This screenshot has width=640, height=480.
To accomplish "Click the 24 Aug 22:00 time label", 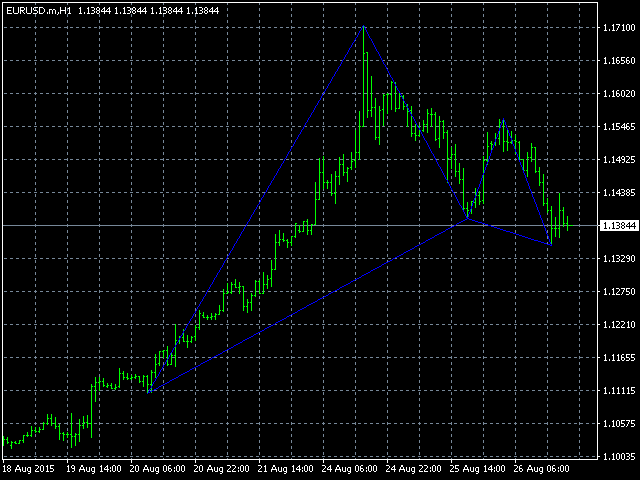I will tap(414, 469).
